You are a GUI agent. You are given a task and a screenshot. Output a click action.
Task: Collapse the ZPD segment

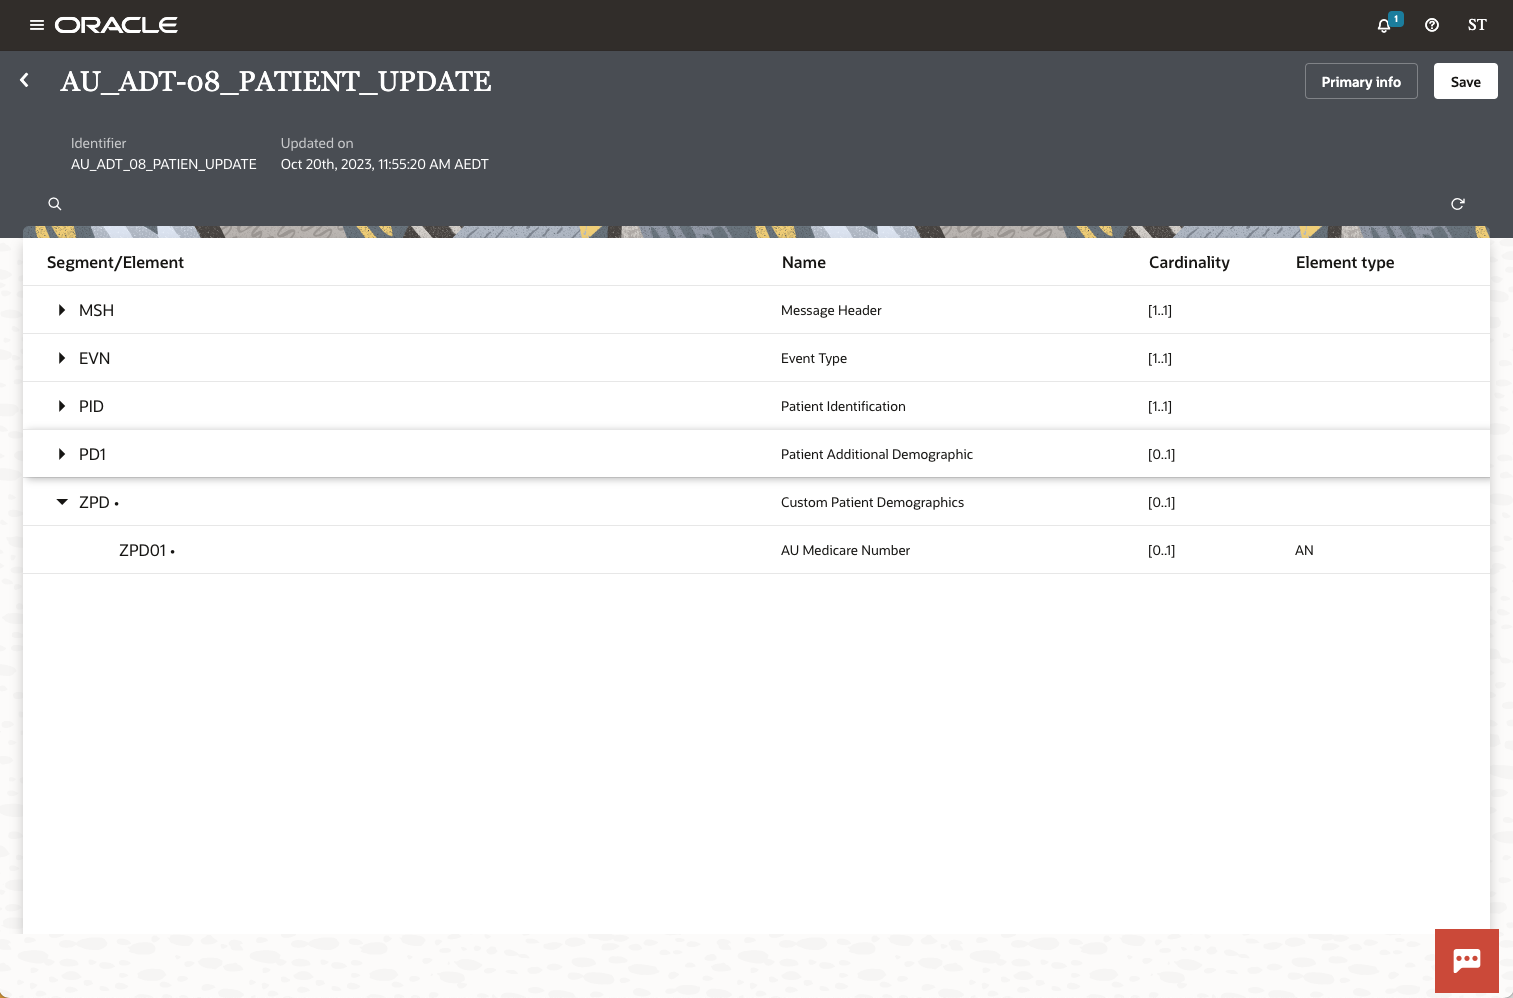point(62,502)
